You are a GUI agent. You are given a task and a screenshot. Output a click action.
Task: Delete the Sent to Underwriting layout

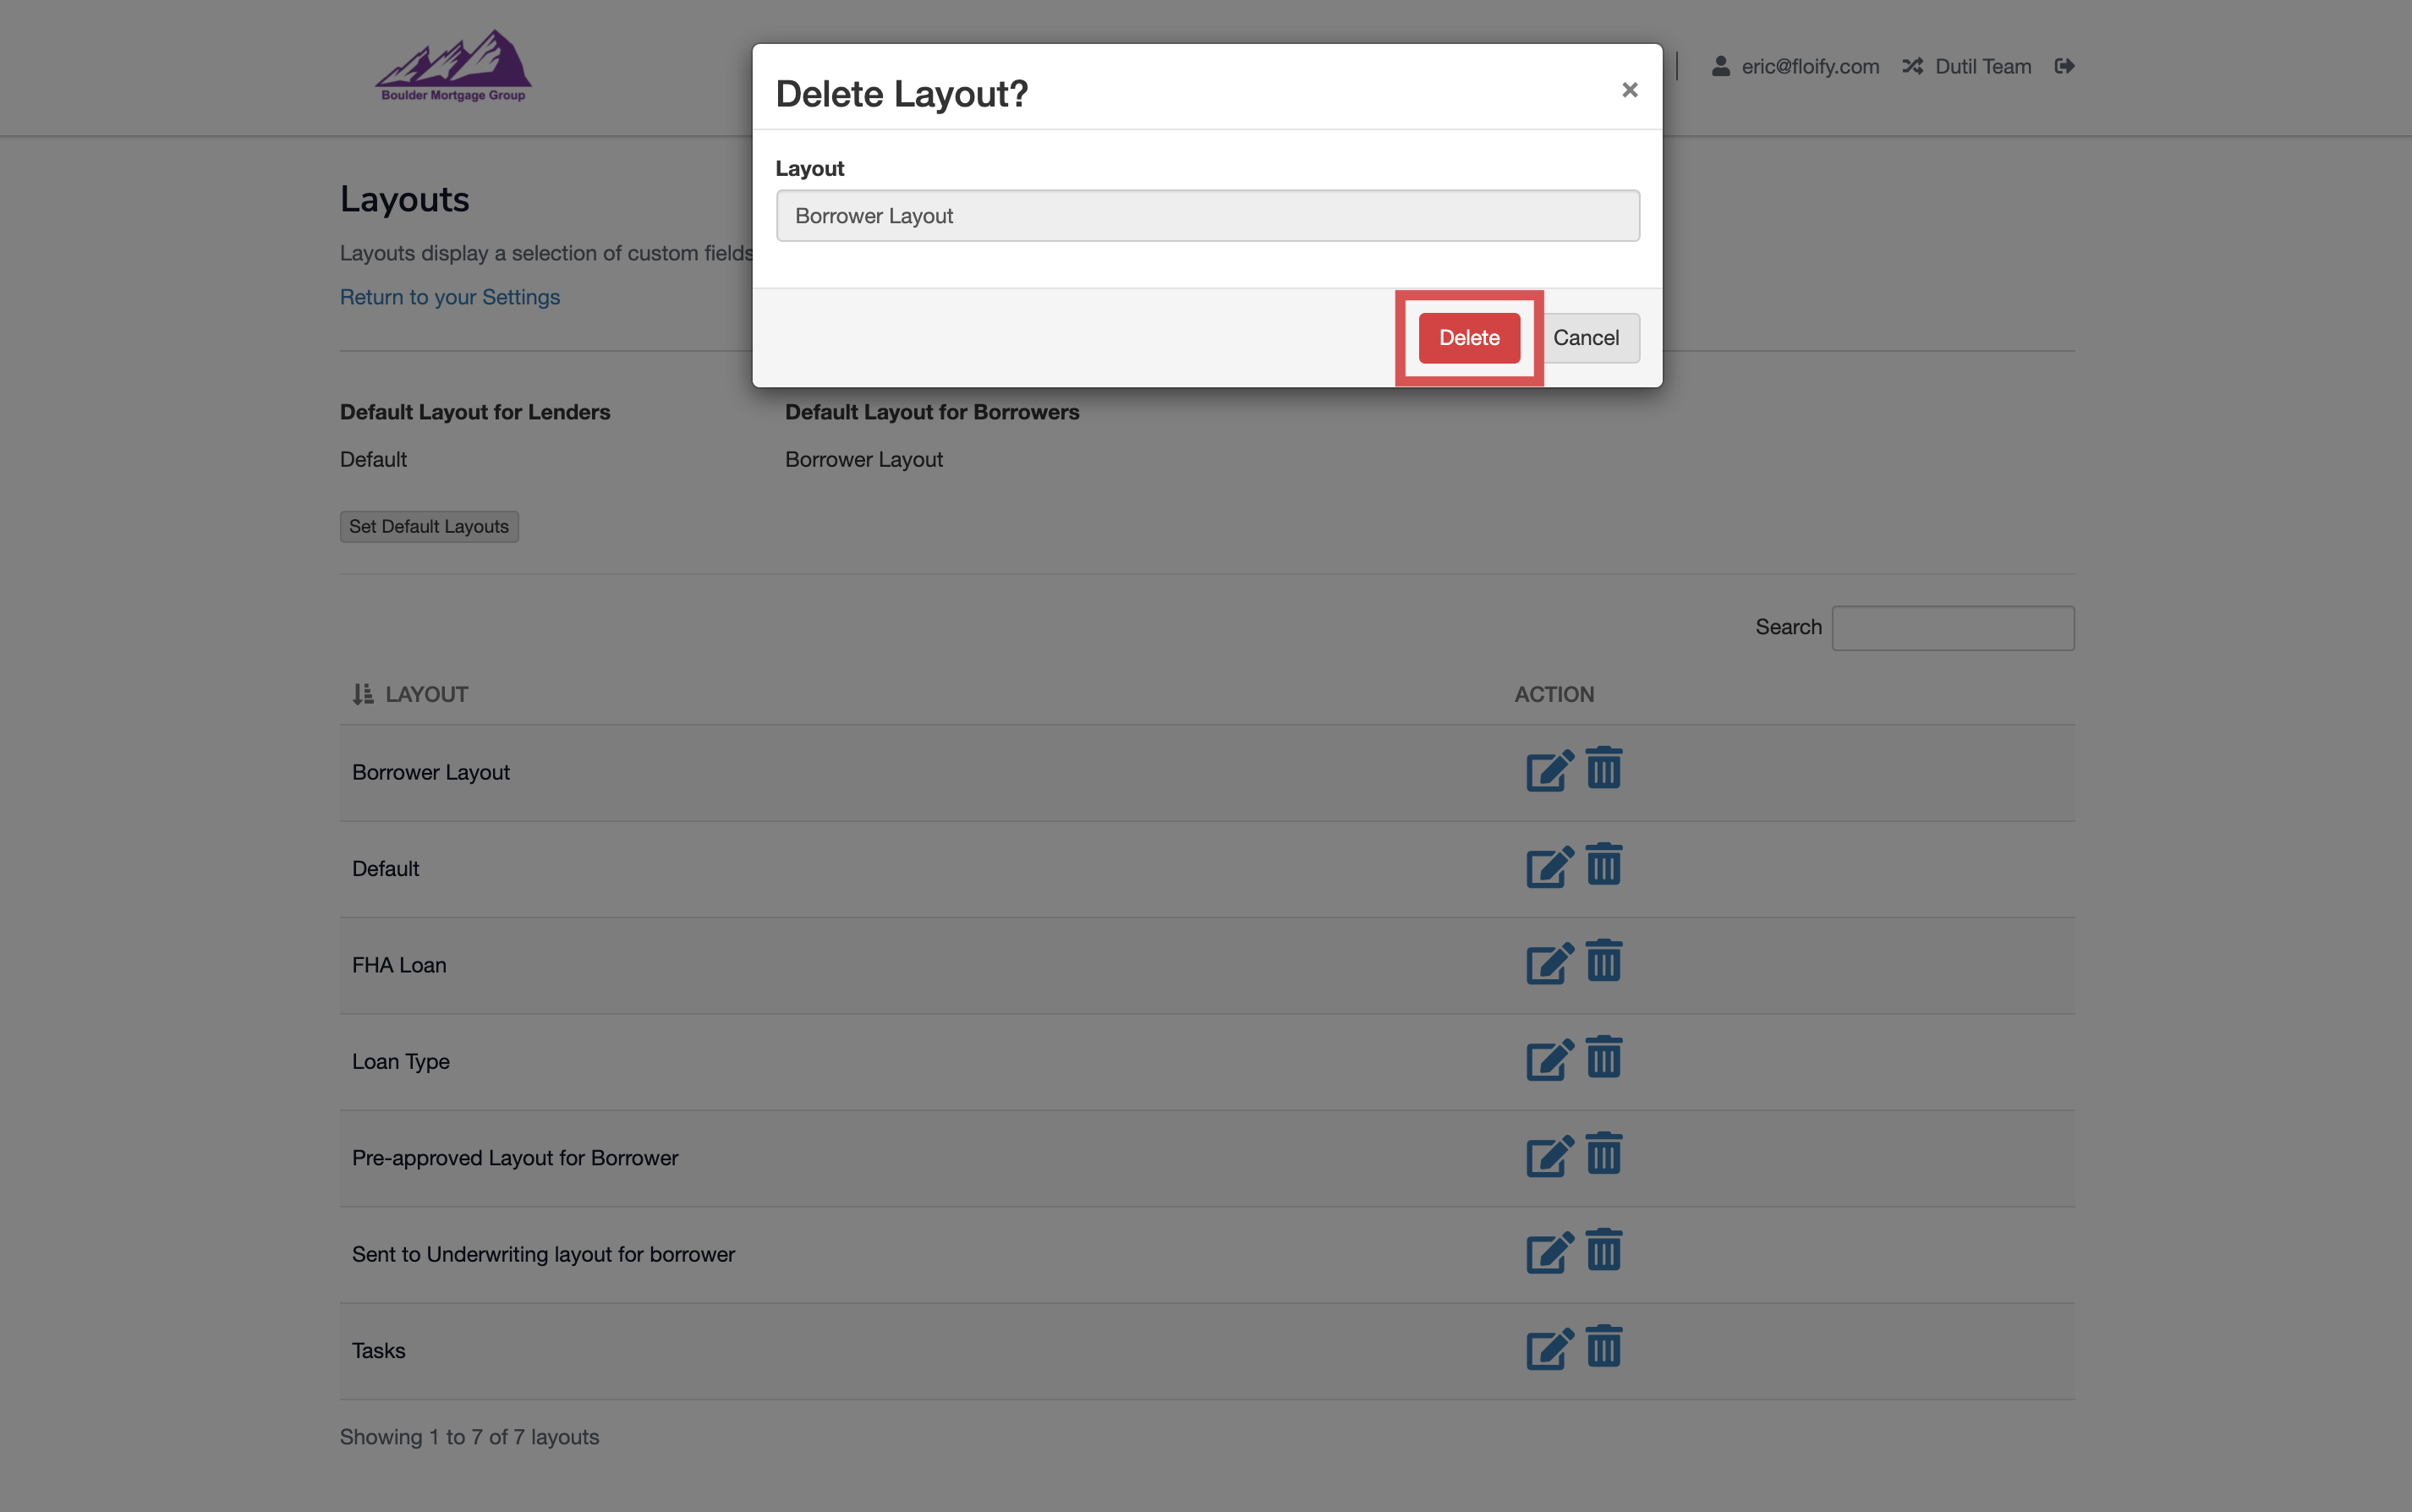click(1604, 1250)
